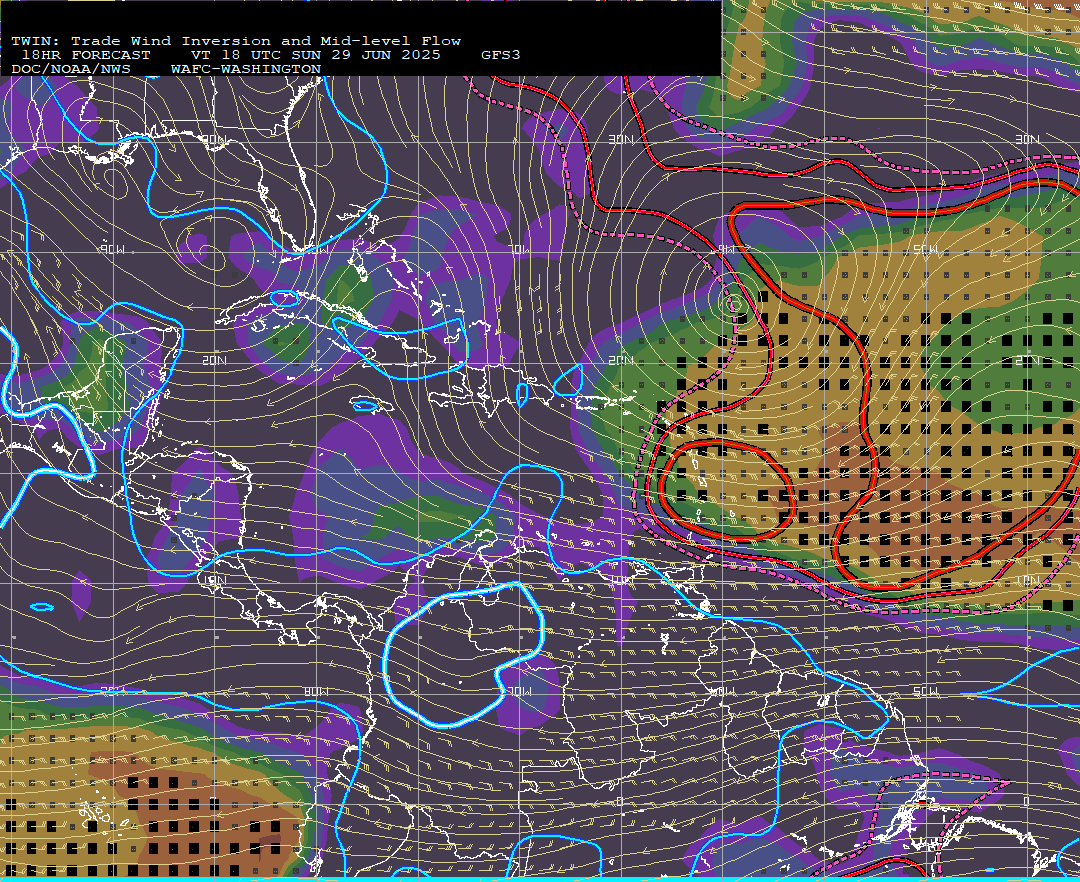Viewport: 1080px width, 882px height.
Task: Click the 'TWIN: Trade Wind Inversion' title text
Action: tap(141, 41)
